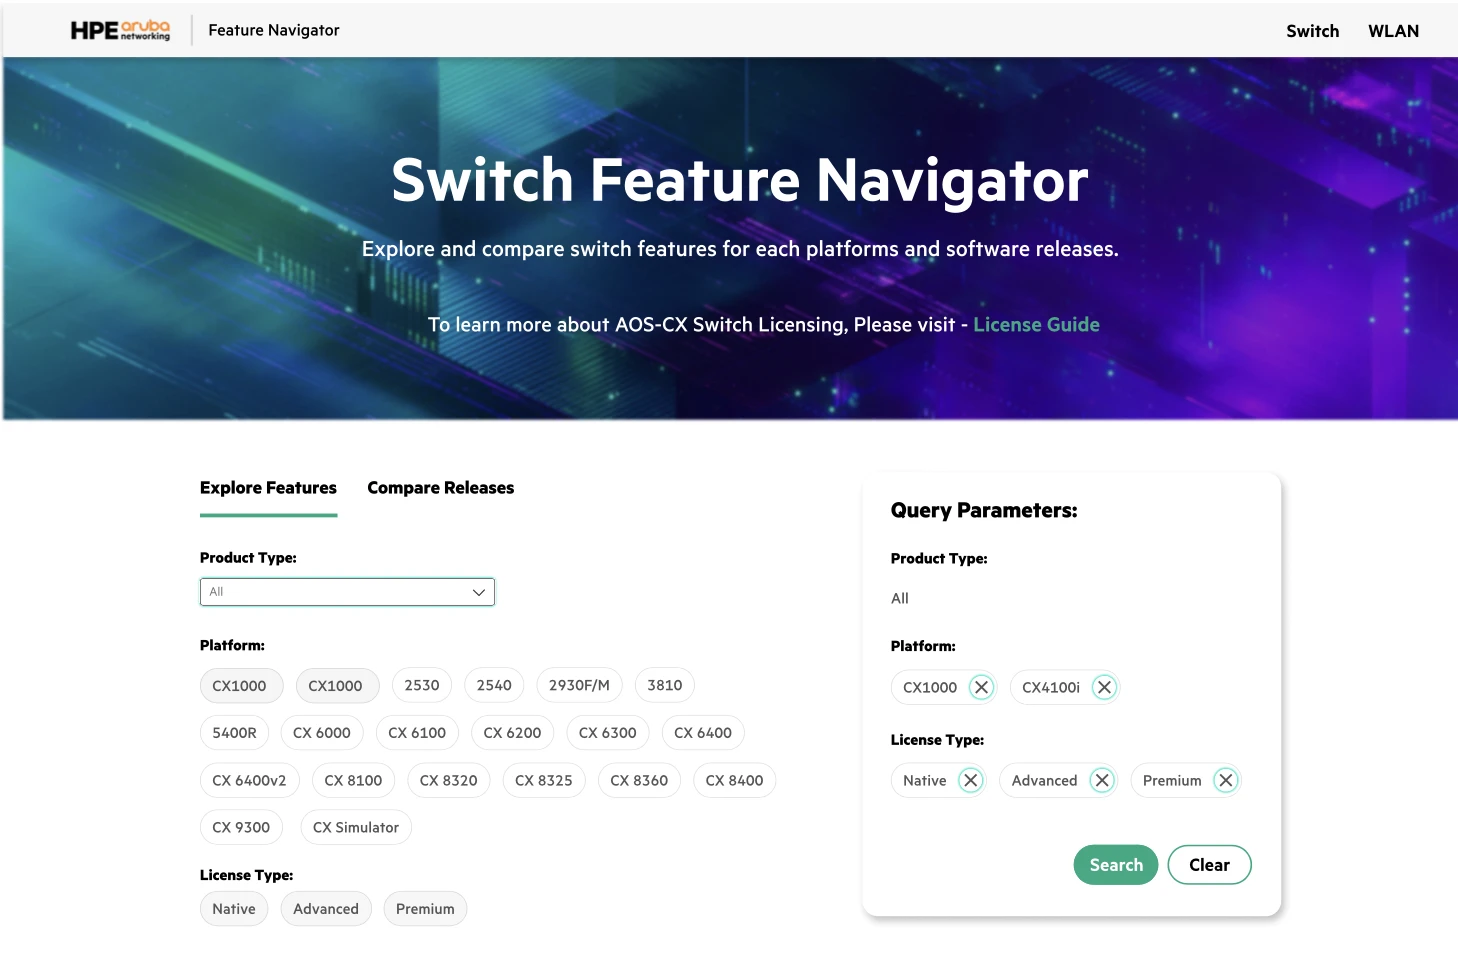Remove Native license from Query Parameters

click(x=970, y=780)
